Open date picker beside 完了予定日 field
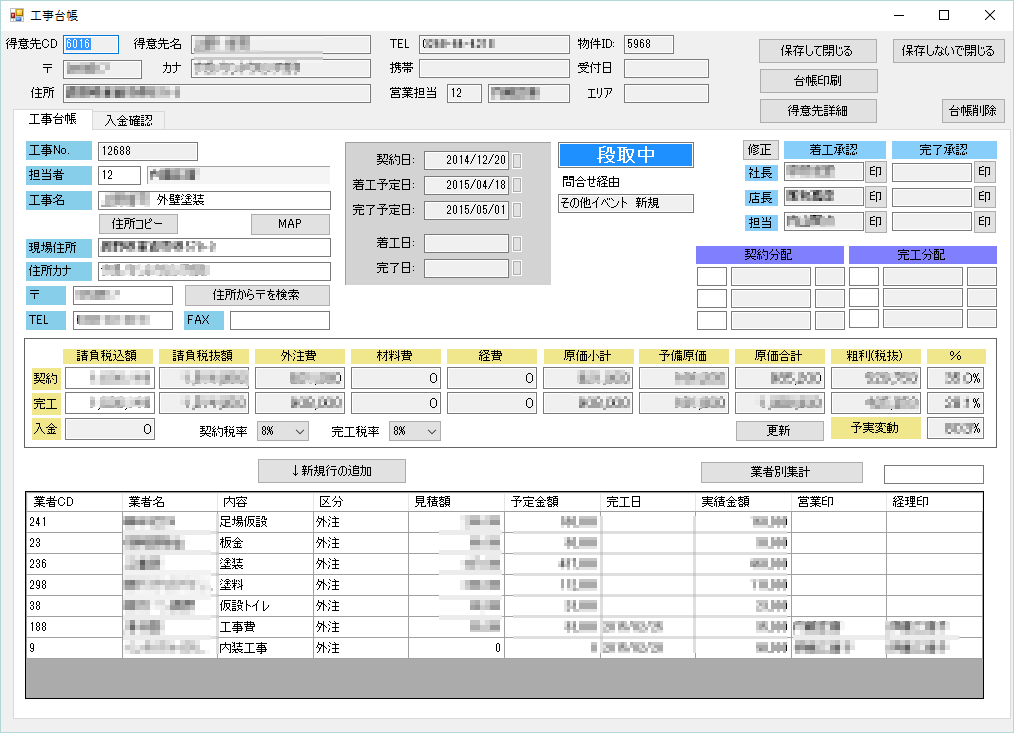 pyautogui.click(x=517, y=210)
